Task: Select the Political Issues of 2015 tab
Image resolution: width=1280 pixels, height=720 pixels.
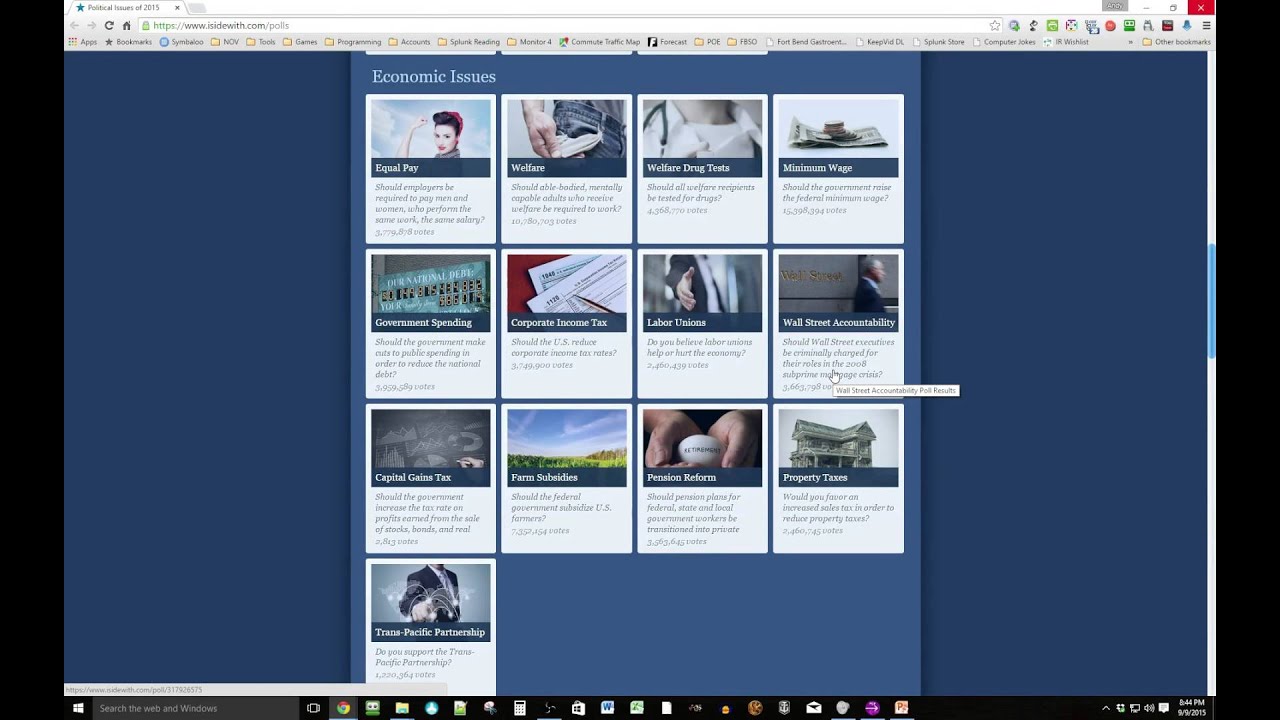Action: [124, 7]
